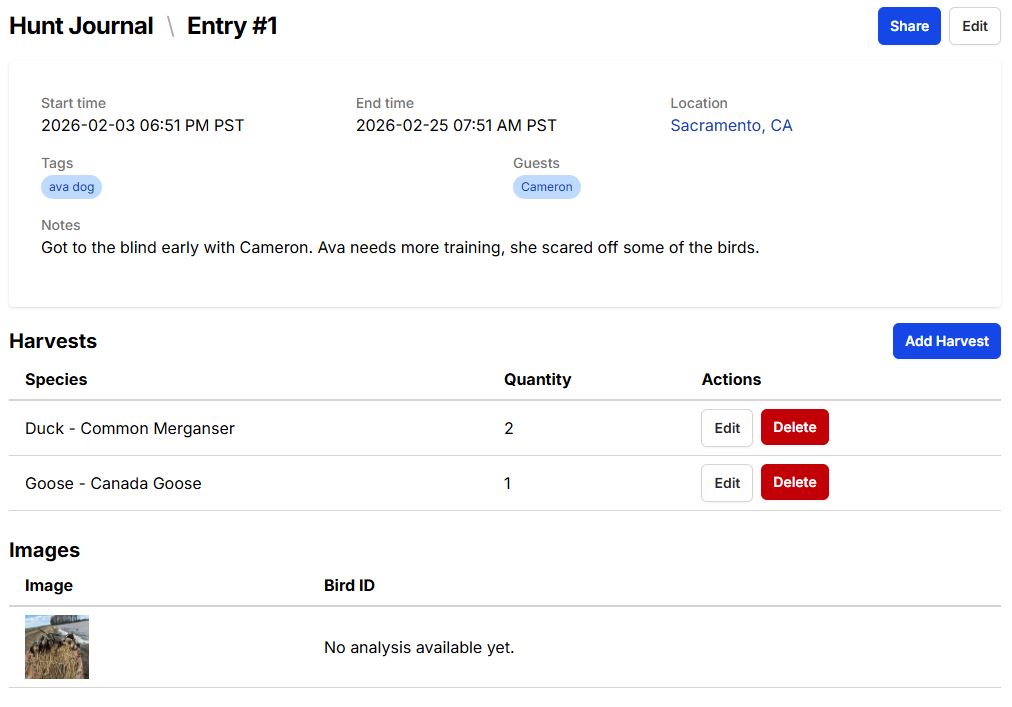Navigate back via the Hunt Journal breadcrumb
The image size is (1012, 707).
[81, 25]
